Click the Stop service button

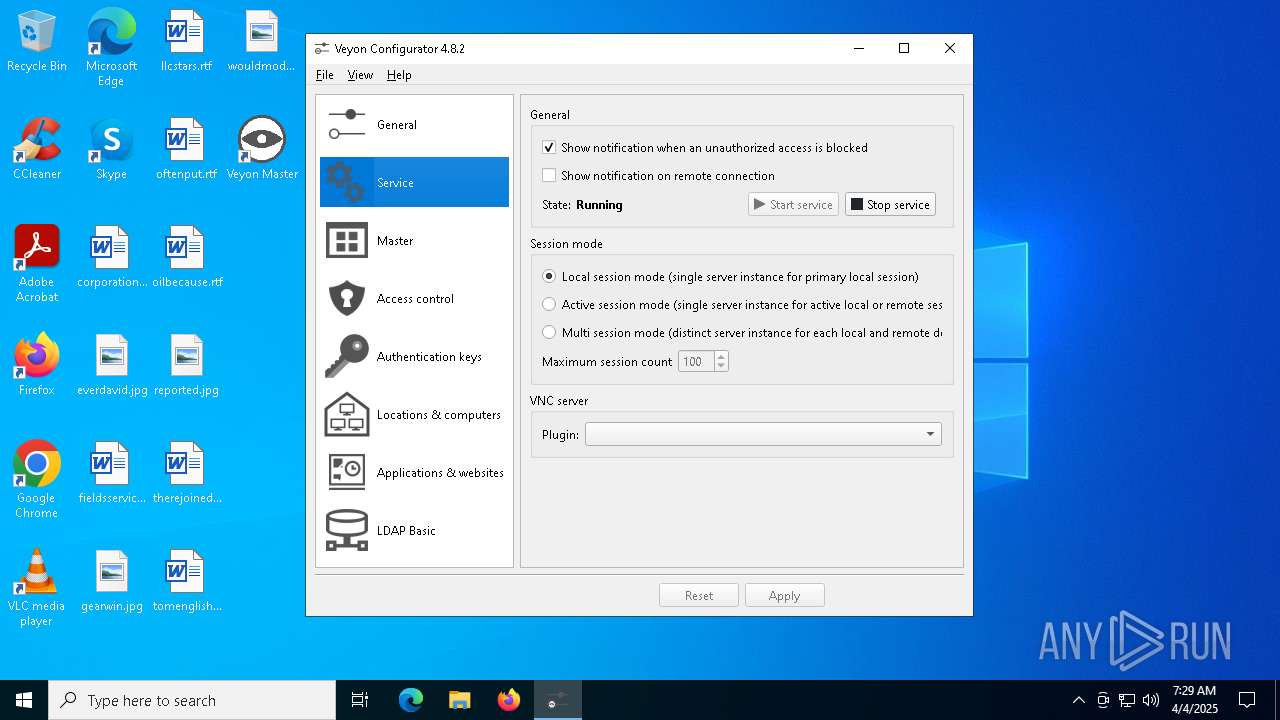890,204
